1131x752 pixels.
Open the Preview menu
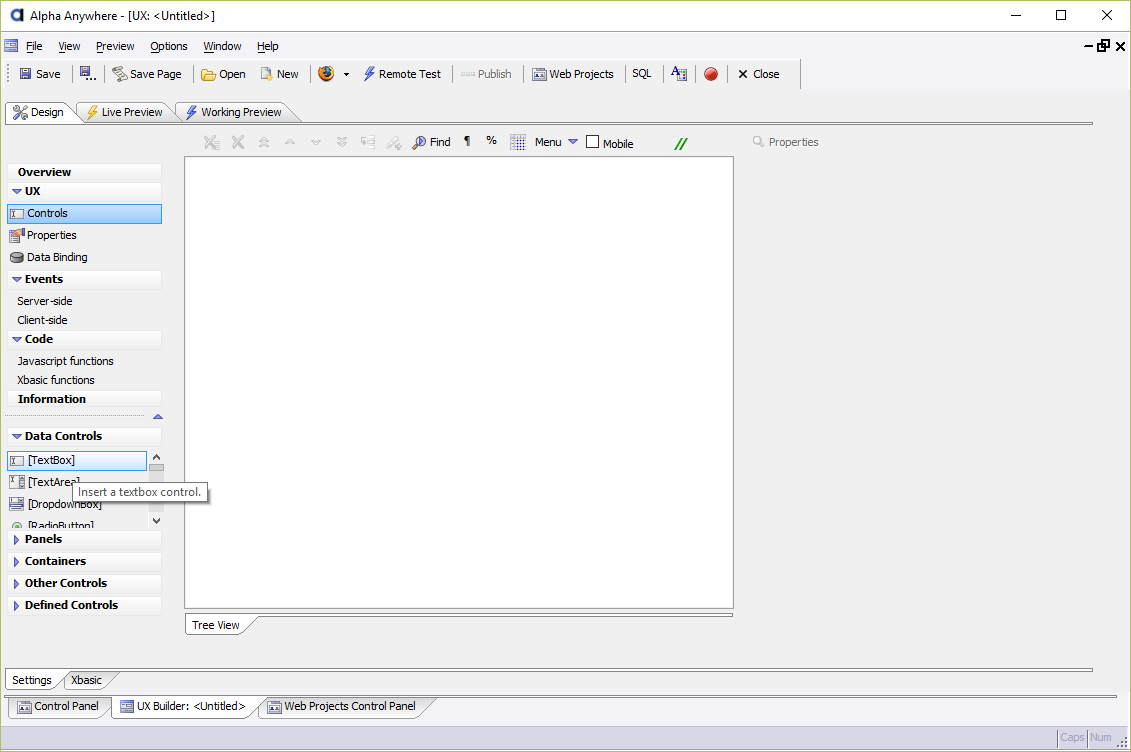click(115, 46)
